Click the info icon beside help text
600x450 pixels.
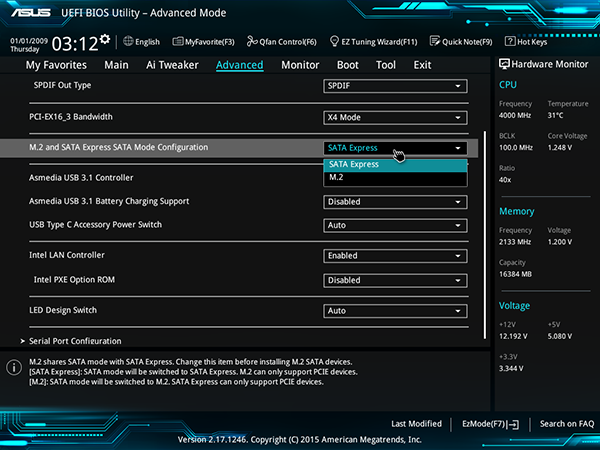[x=14, y=367]
